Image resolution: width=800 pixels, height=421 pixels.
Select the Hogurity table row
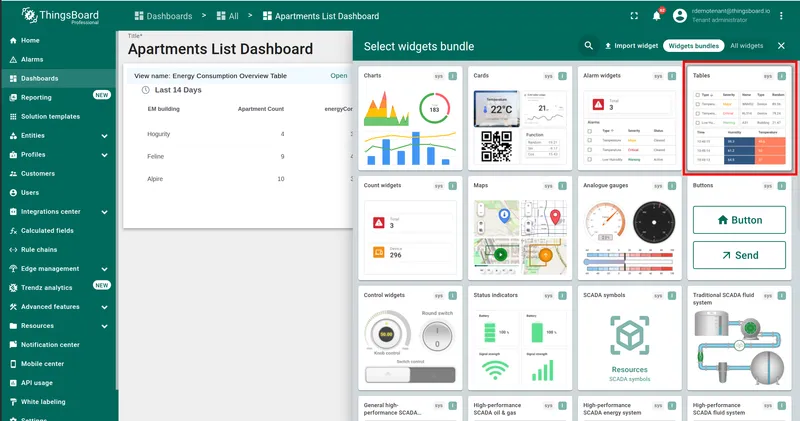[x=239, y=134]
